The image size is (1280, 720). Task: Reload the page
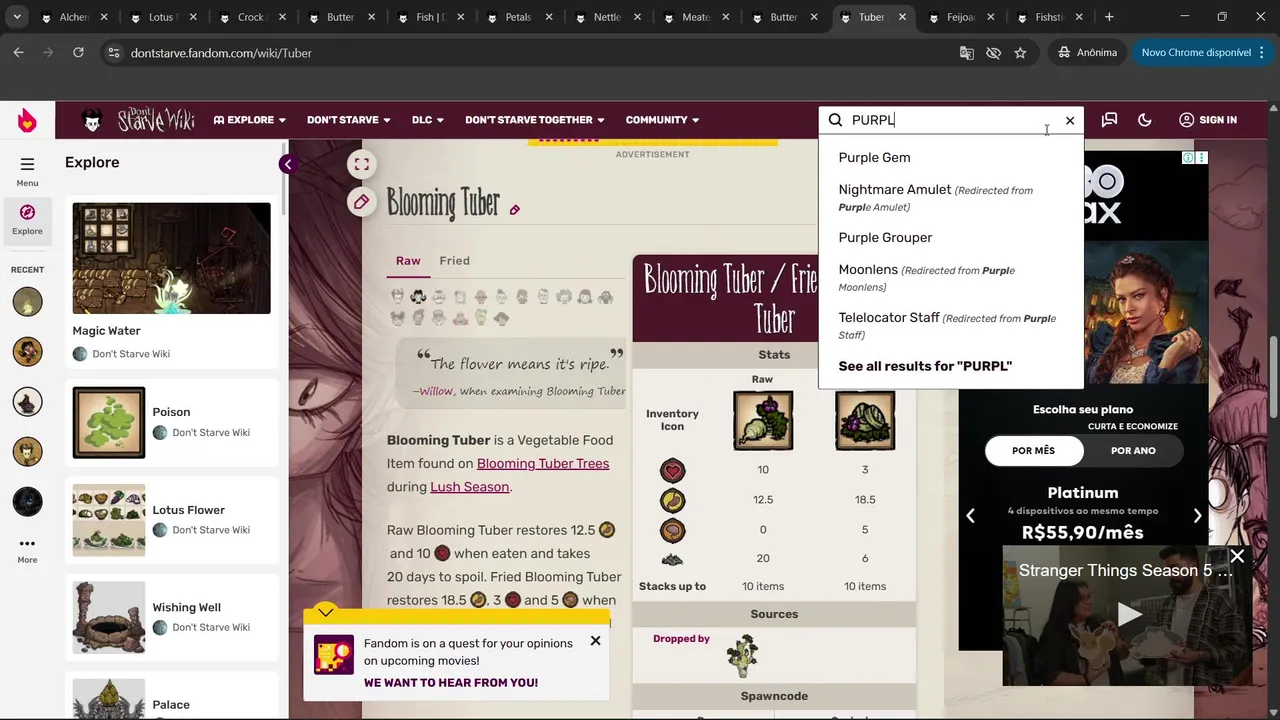click(78, 52)
